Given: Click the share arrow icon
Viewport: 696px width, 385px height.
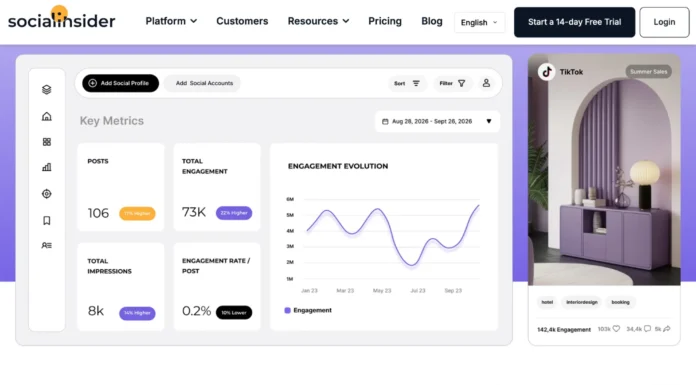Looking at the screenshot, I should 667,329.
